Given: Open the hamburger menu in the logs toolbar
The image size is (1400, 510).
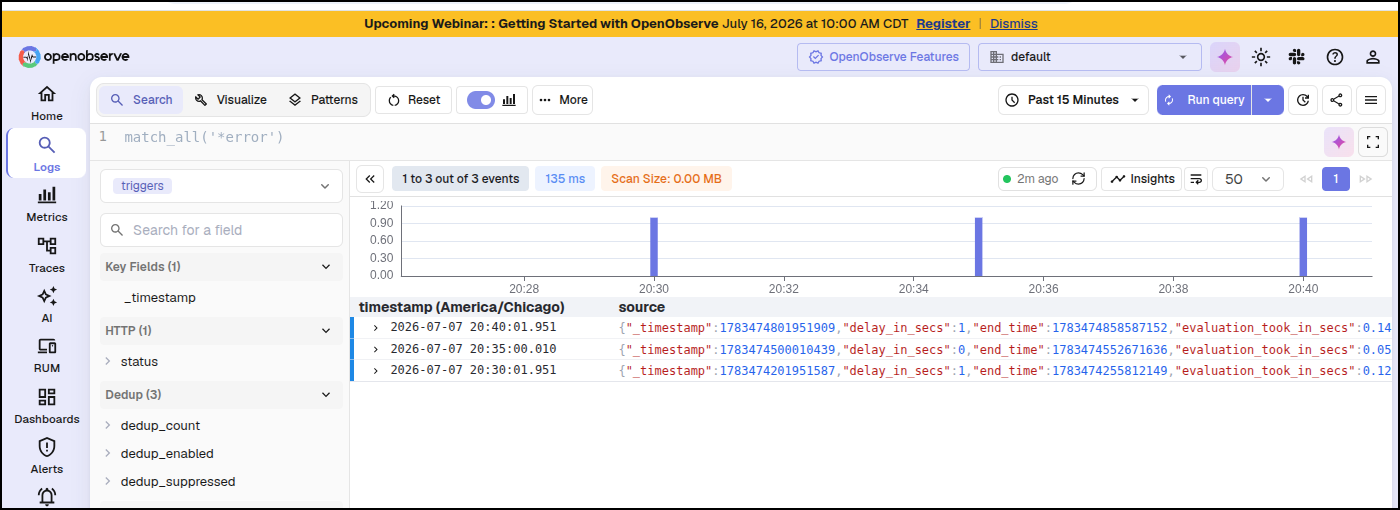Looking at the screenshot, I should tap(1371, 100).
